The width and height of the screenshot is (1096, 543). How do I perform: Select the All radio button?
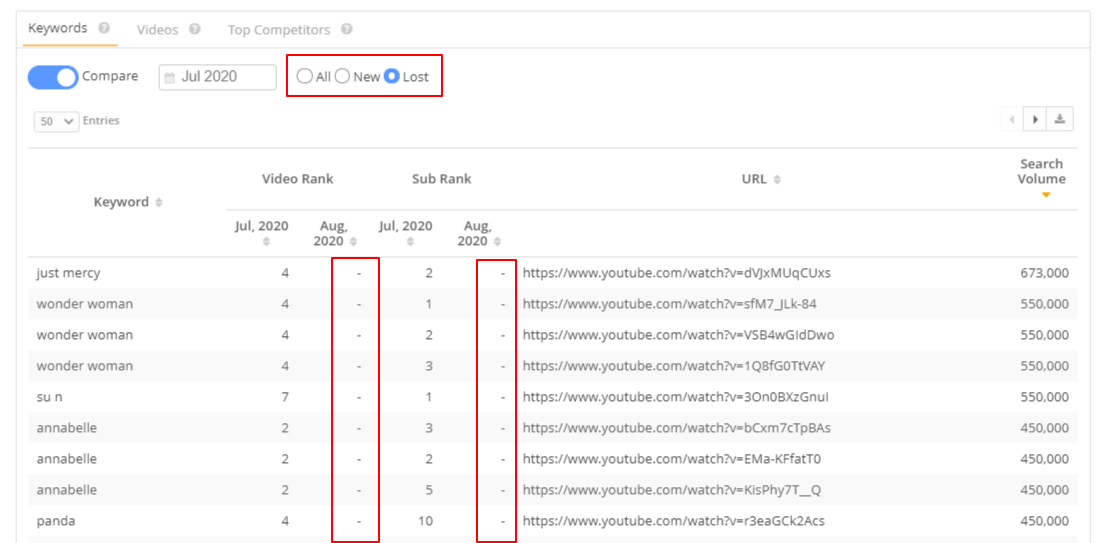pyautogui.click(x=304, y=76)
